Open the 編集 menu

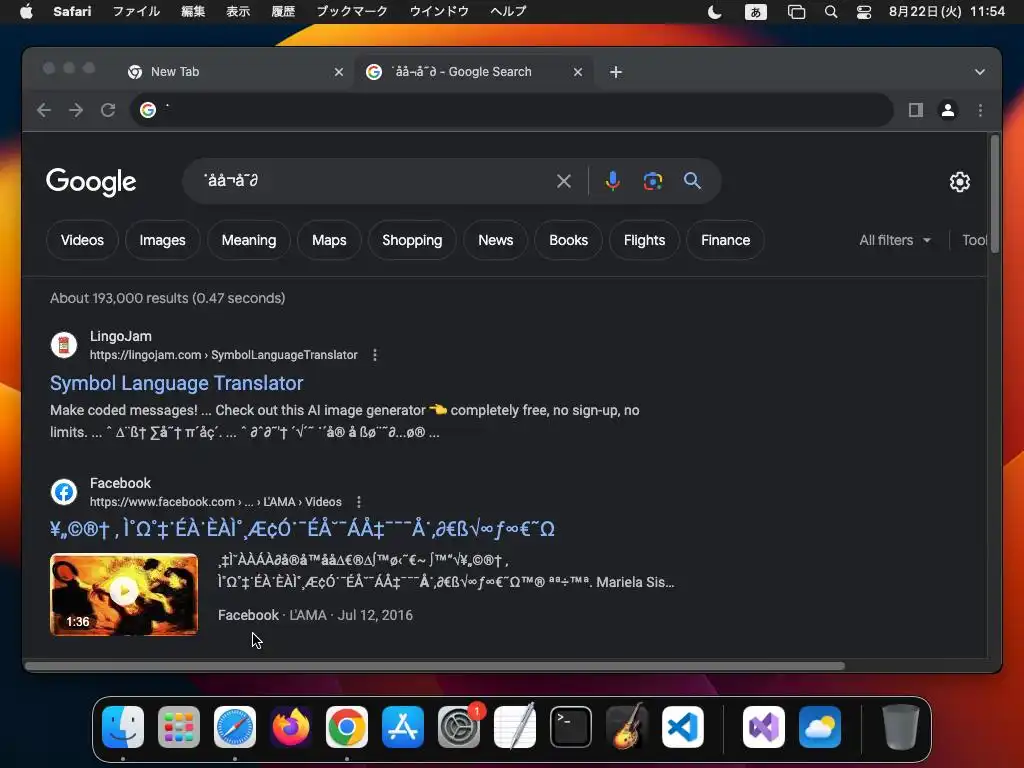pos(193,11)
